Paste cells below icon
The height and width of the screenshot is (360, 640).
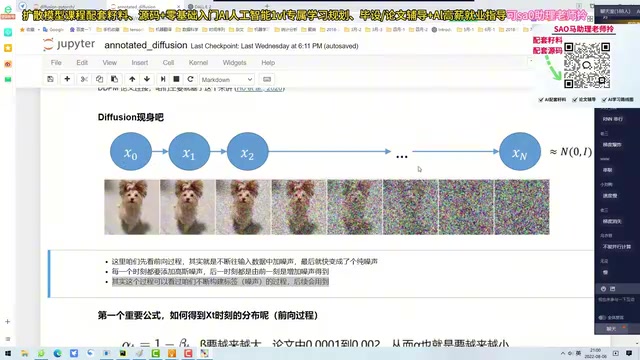[114, 79]
